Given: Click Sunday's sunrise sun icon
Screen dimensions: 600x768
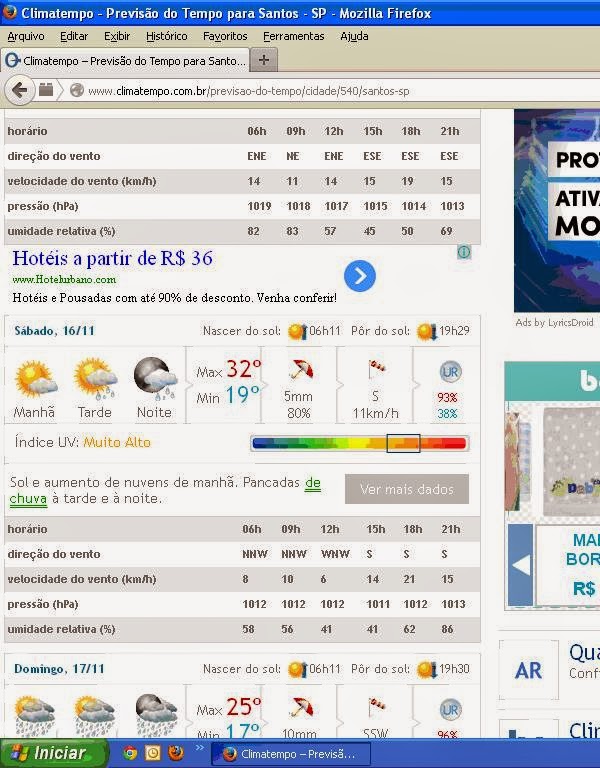Looking at the screenshot, I should coord(297,669).
